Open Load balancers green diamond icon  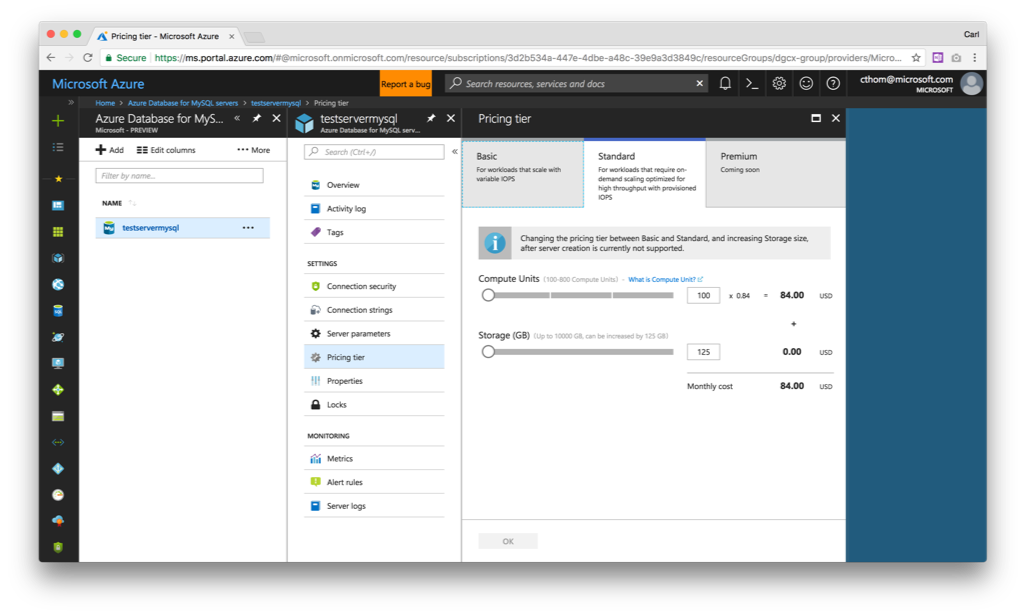[58, 390]
